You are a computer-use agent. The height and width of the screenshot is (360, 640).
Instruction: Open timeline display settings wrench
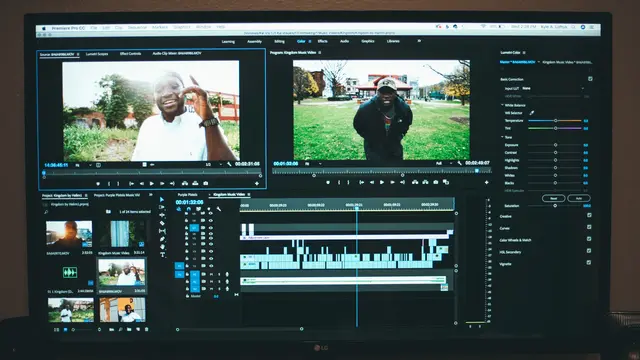pos(219,209)
